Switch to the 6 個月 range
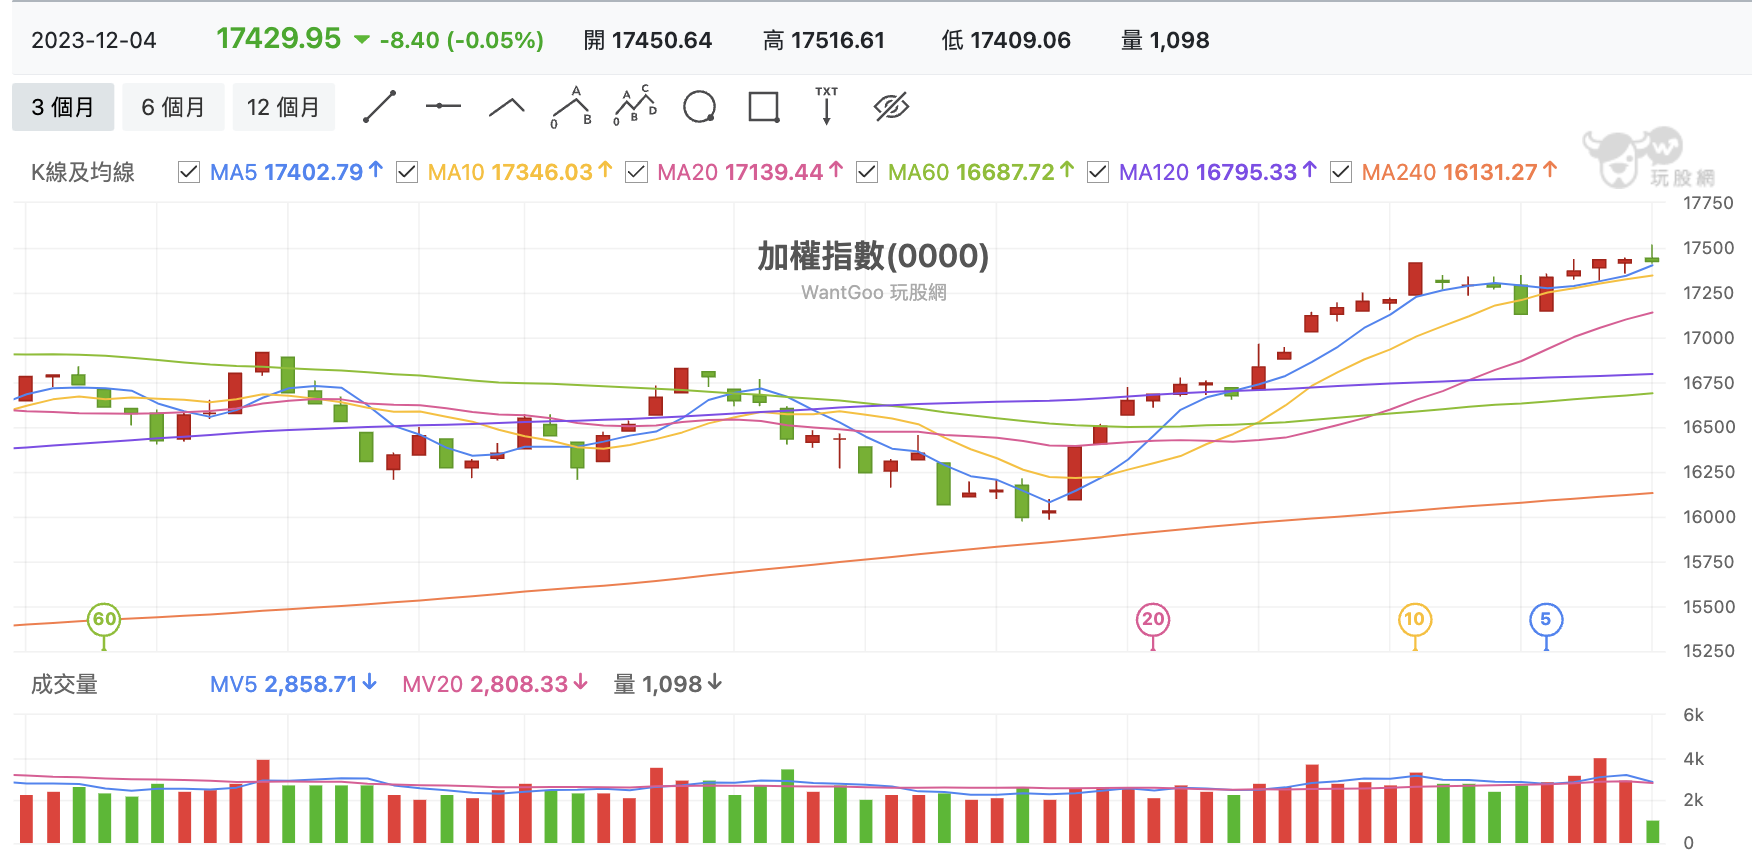This screenshot has height=858, width=1752. click(x=173, y=107)
